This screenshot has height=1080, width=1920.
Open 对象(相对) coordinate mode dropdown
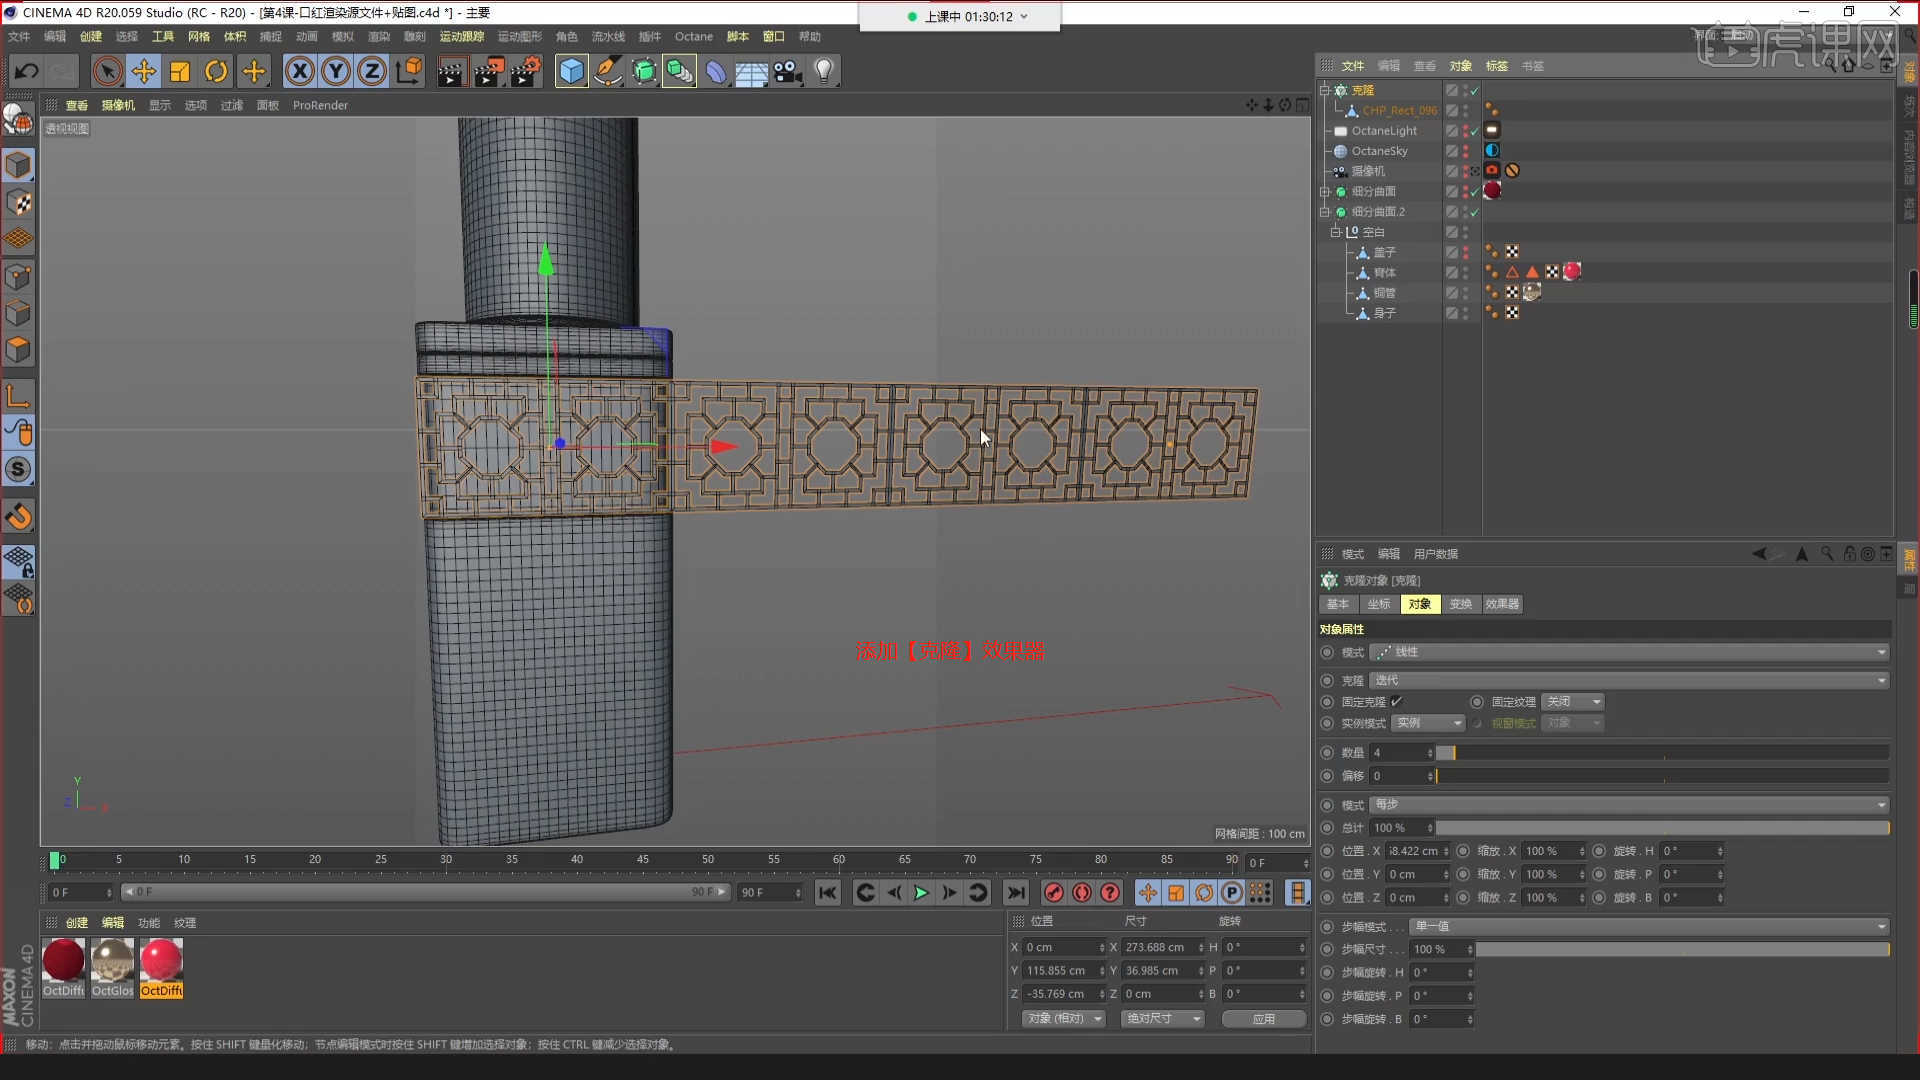[1063, 1019]
